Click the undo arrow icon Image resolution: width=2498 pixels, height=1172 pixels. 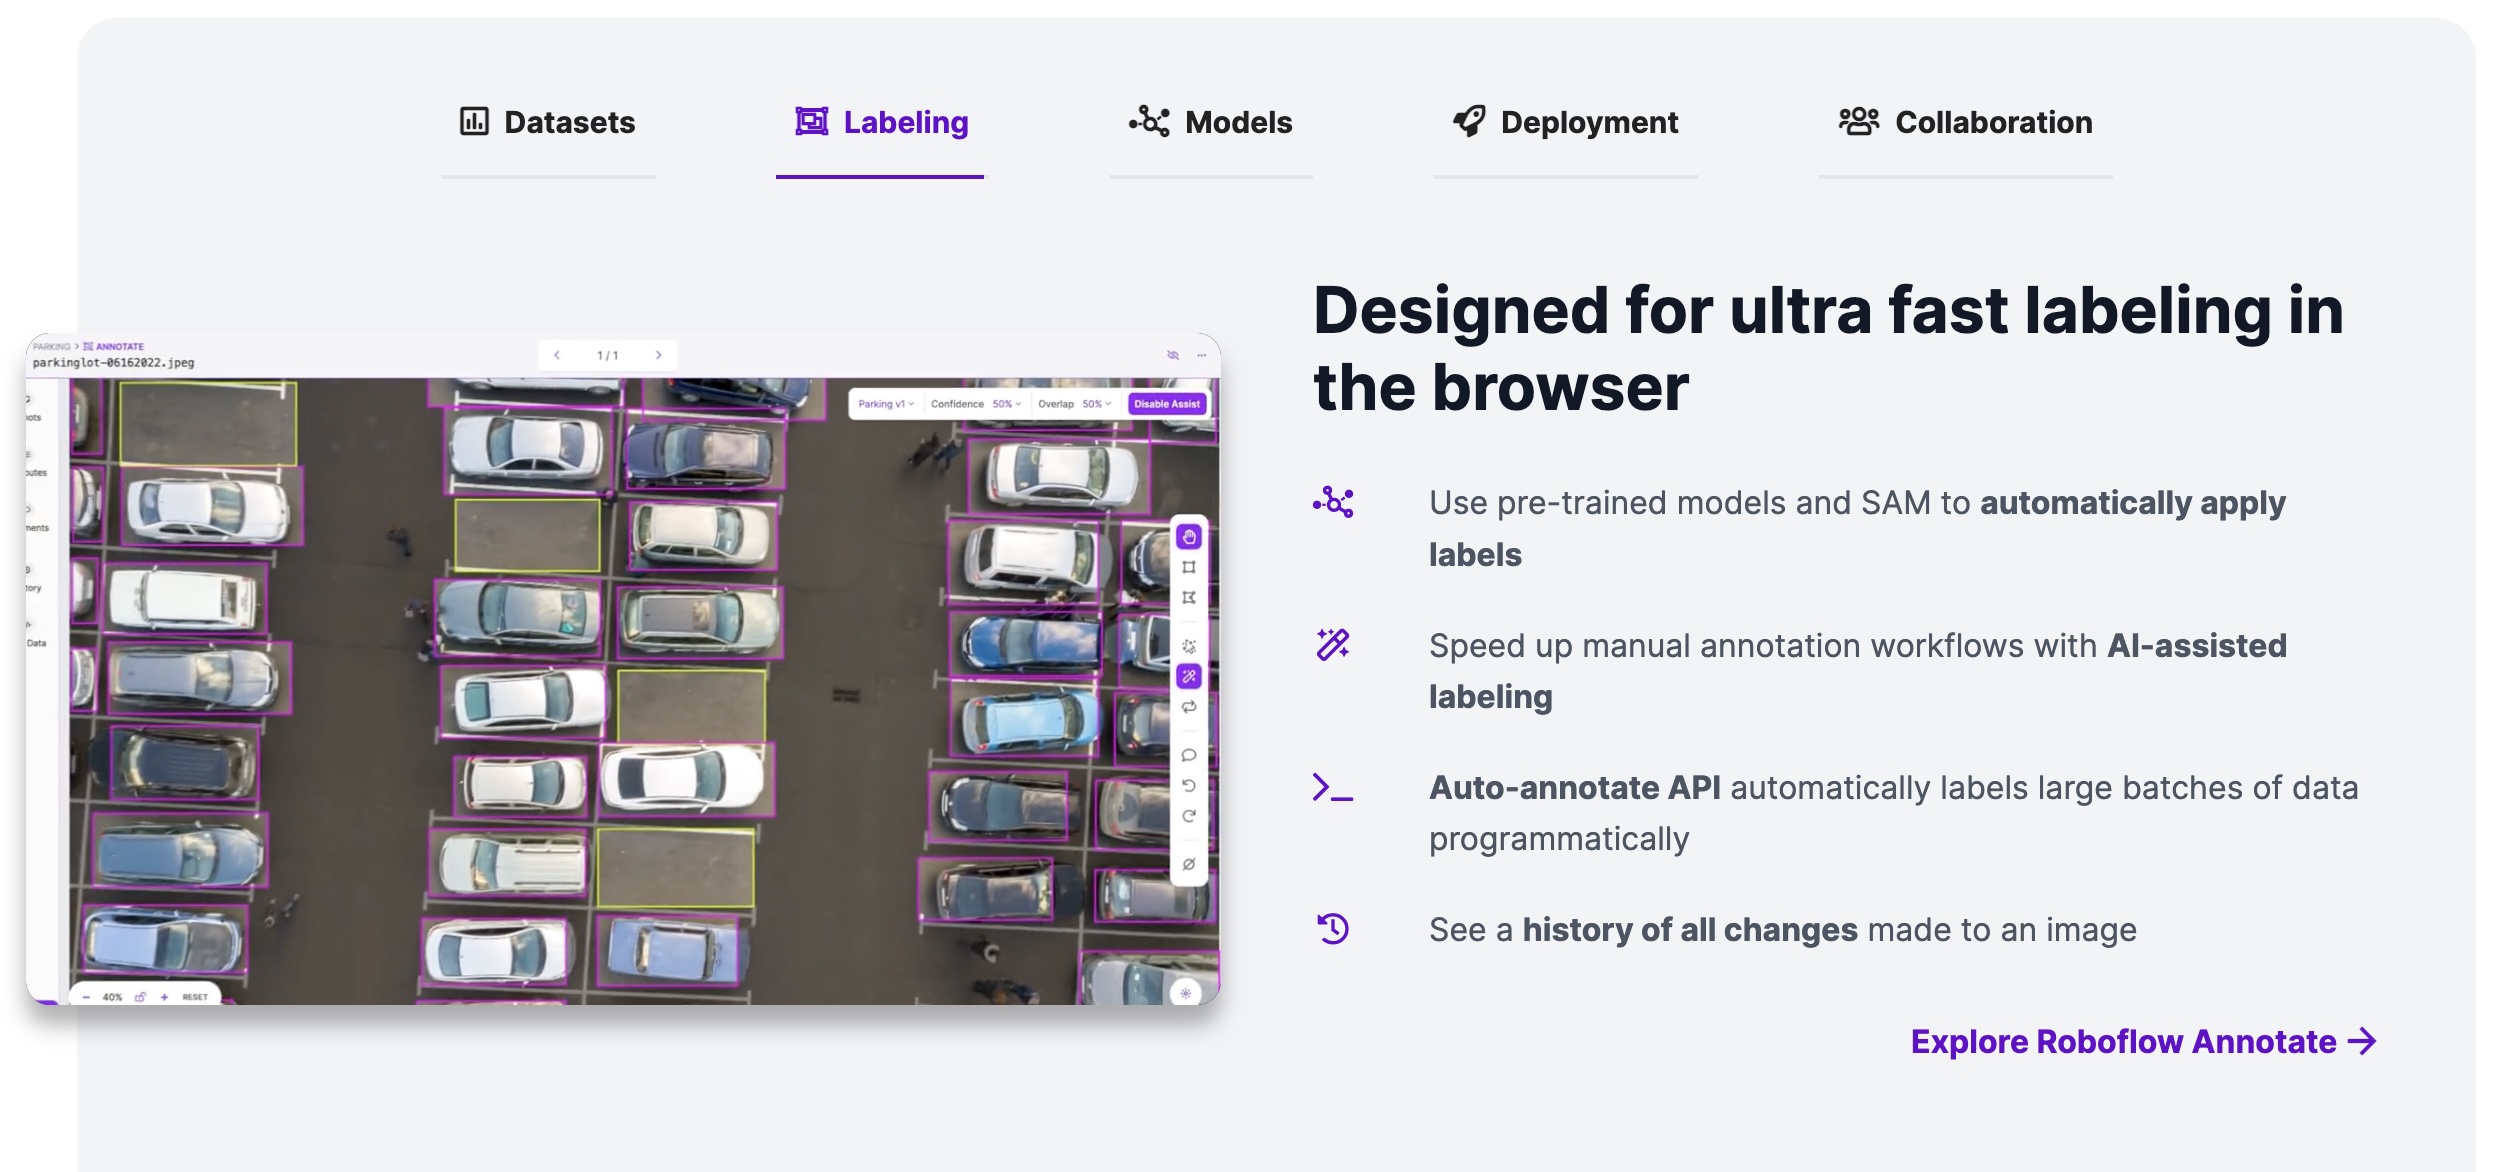tap(1188, 785)
